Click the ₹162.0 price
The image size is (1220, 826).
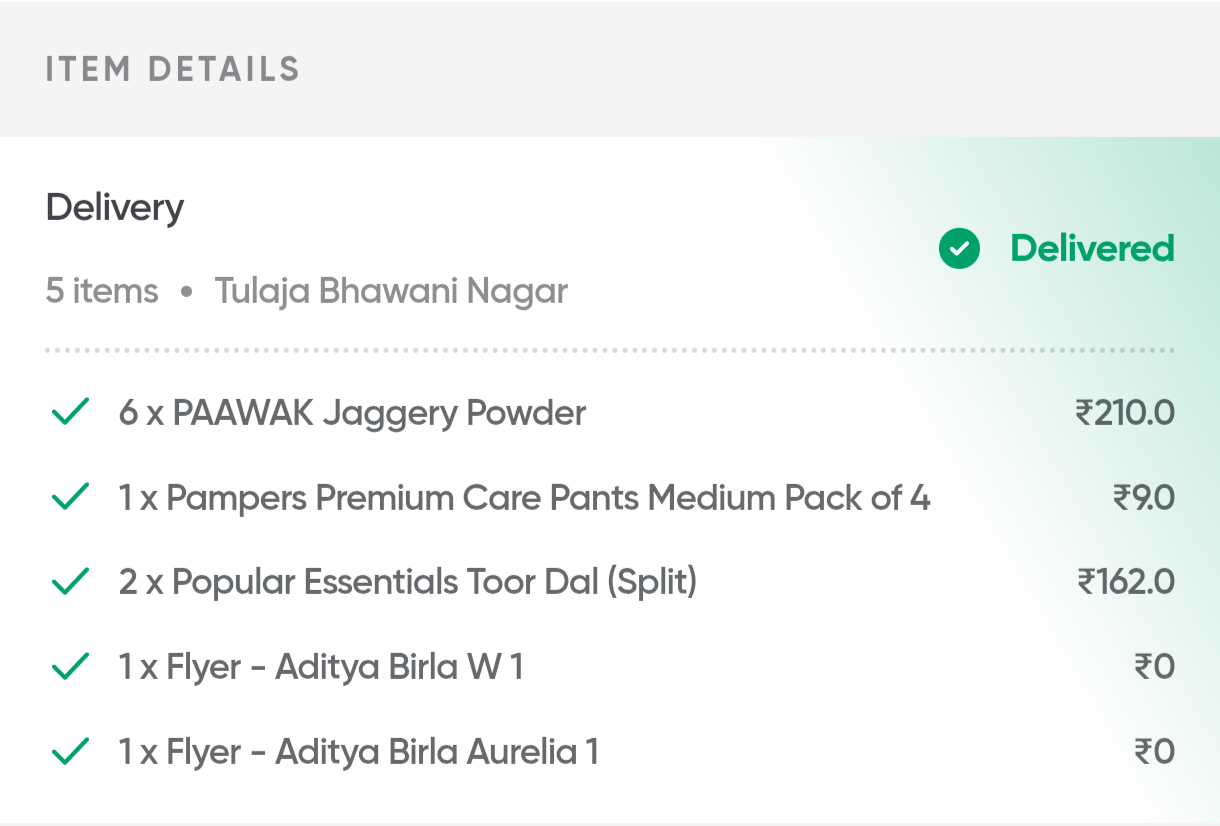pos(1125,582)
